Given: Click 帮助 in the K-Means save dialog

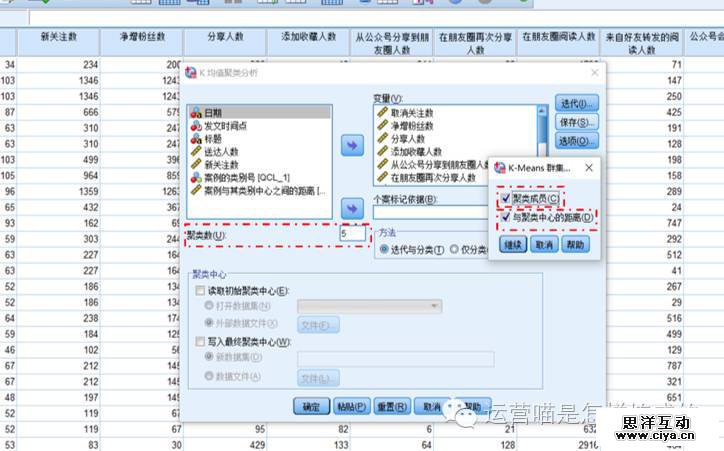Looking at the screenshot, I should point(575,245).
